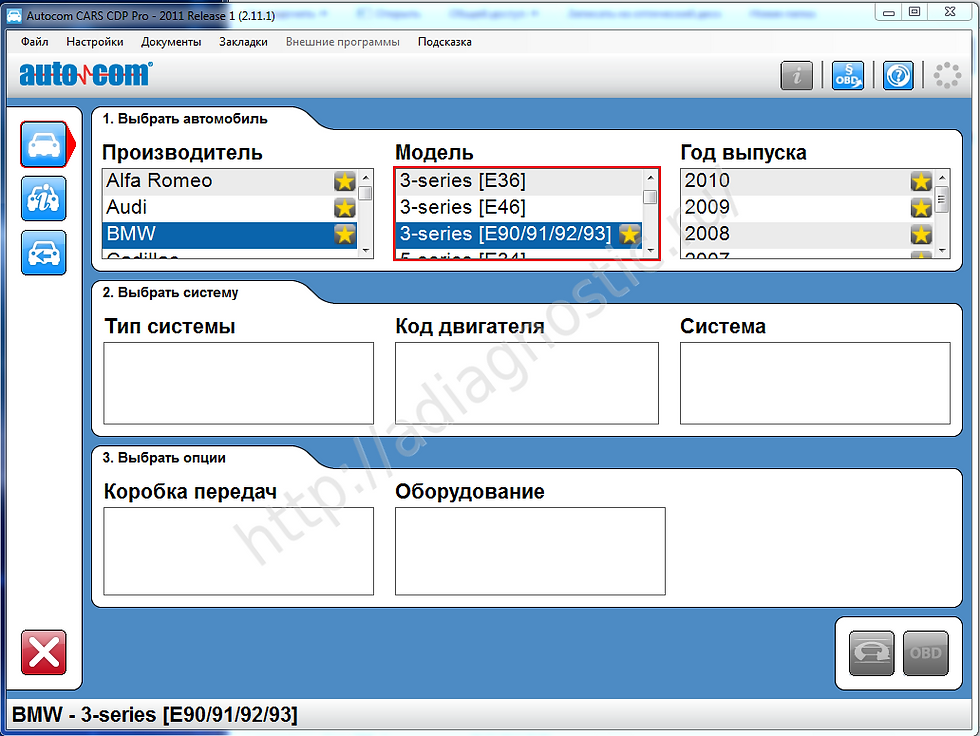Select year 2010

coord(808,181)
